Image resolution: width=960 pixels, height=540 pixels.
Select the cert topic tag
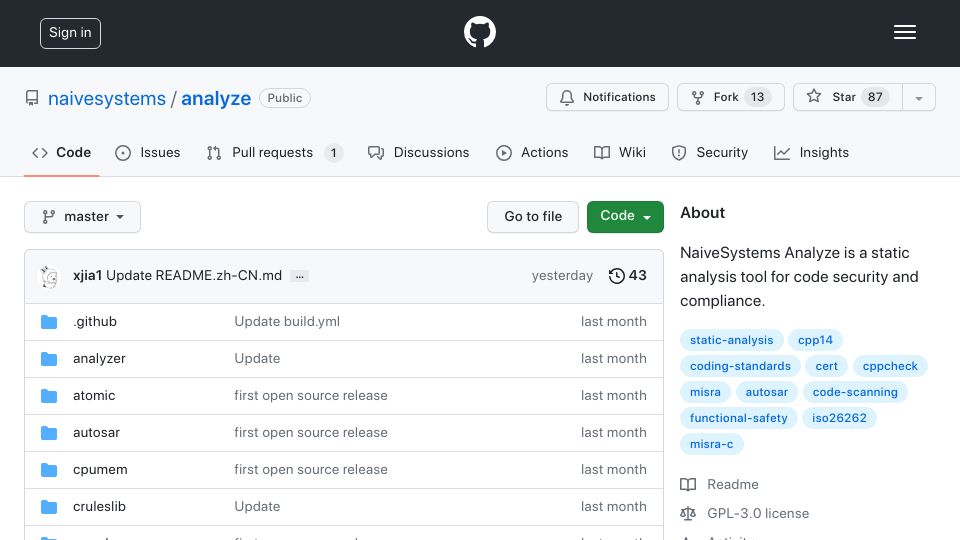pos(827,366)
